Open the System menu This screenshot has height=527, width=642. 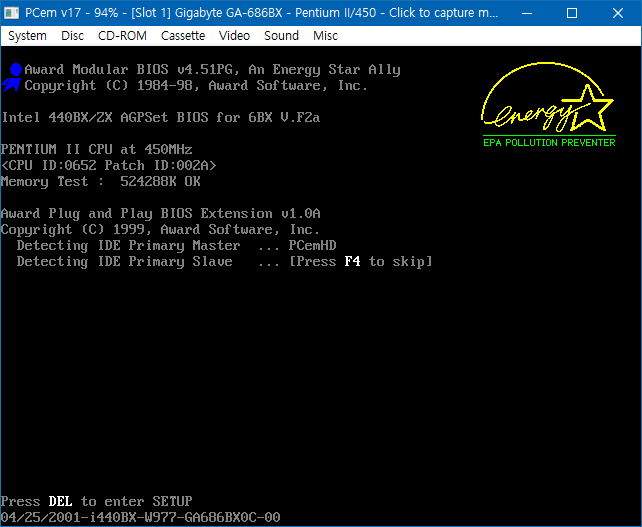tap(27, 36)
